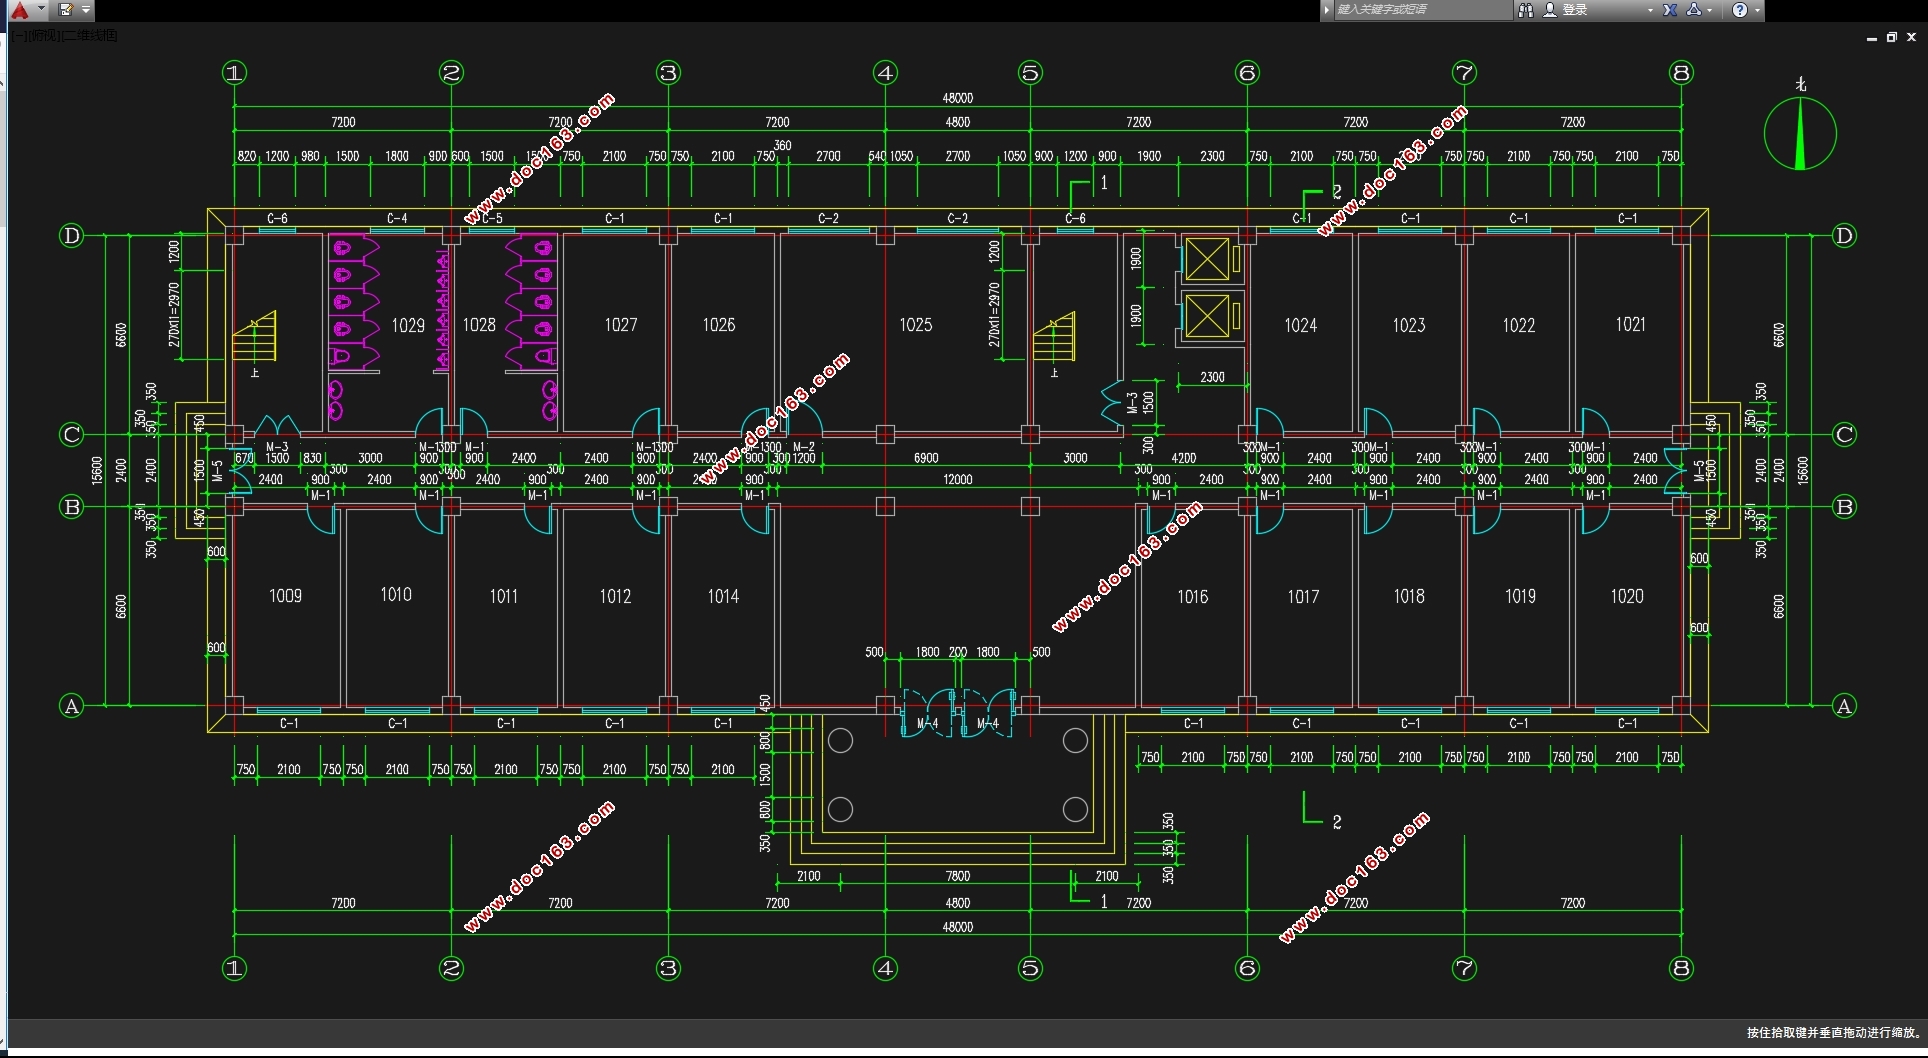
Task: Select room label 1018
Action: pyautogui.click(x=1409, y=597)
